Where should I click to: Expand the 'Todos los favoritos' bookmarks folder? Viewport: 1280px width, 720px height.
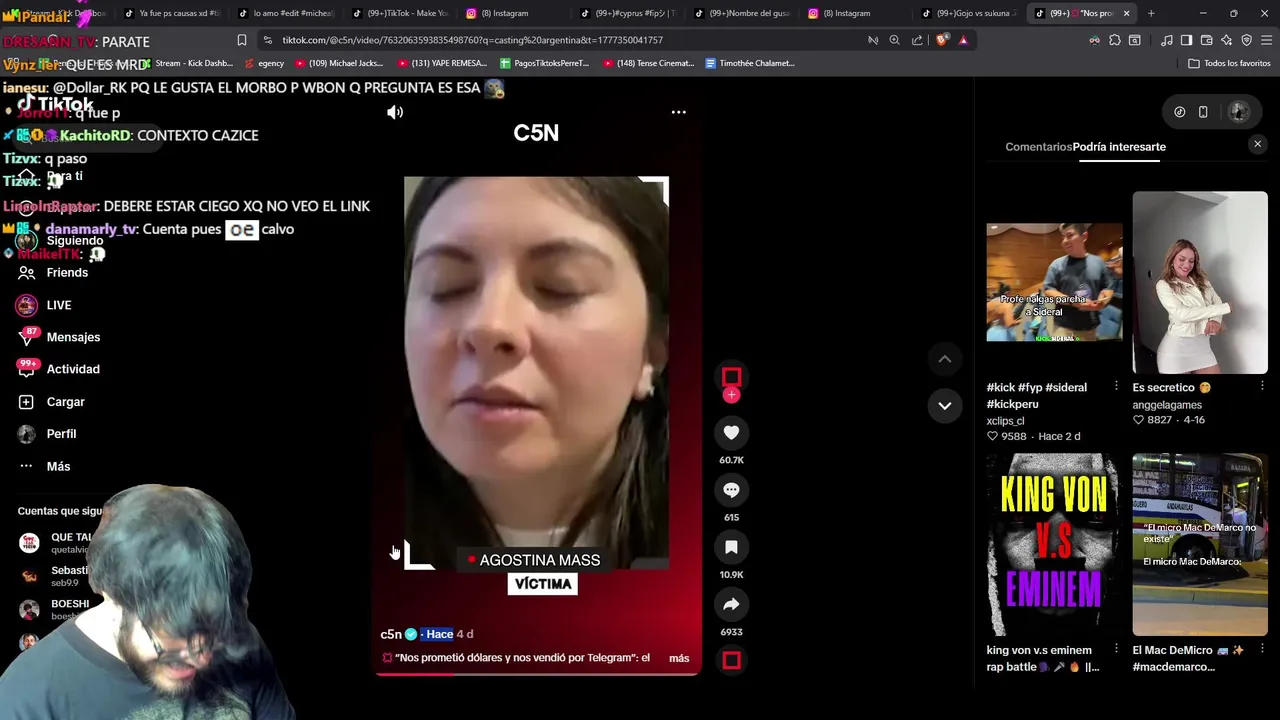(x=1229, y=63)
